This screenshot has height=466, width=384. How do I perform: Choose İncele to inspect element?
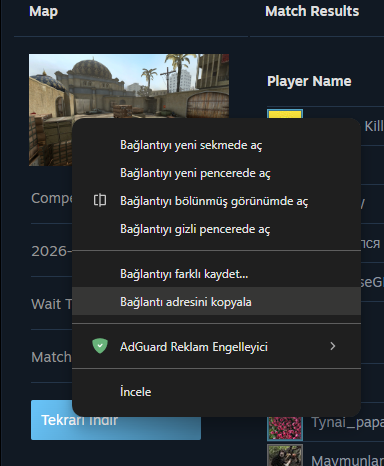pyautogui.click(x=216, y=392)
